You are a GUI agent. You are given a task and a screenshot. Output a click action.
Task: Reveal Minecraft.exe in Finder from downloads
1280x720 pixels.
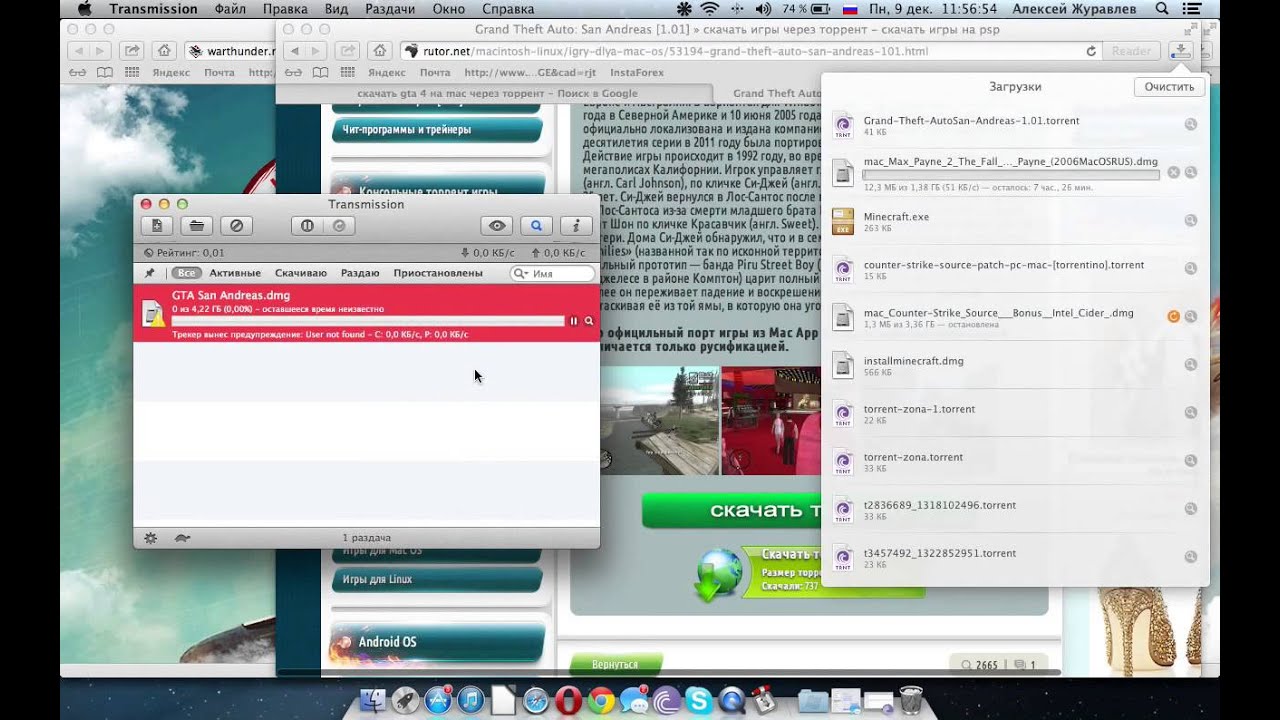pos(1191,220)
